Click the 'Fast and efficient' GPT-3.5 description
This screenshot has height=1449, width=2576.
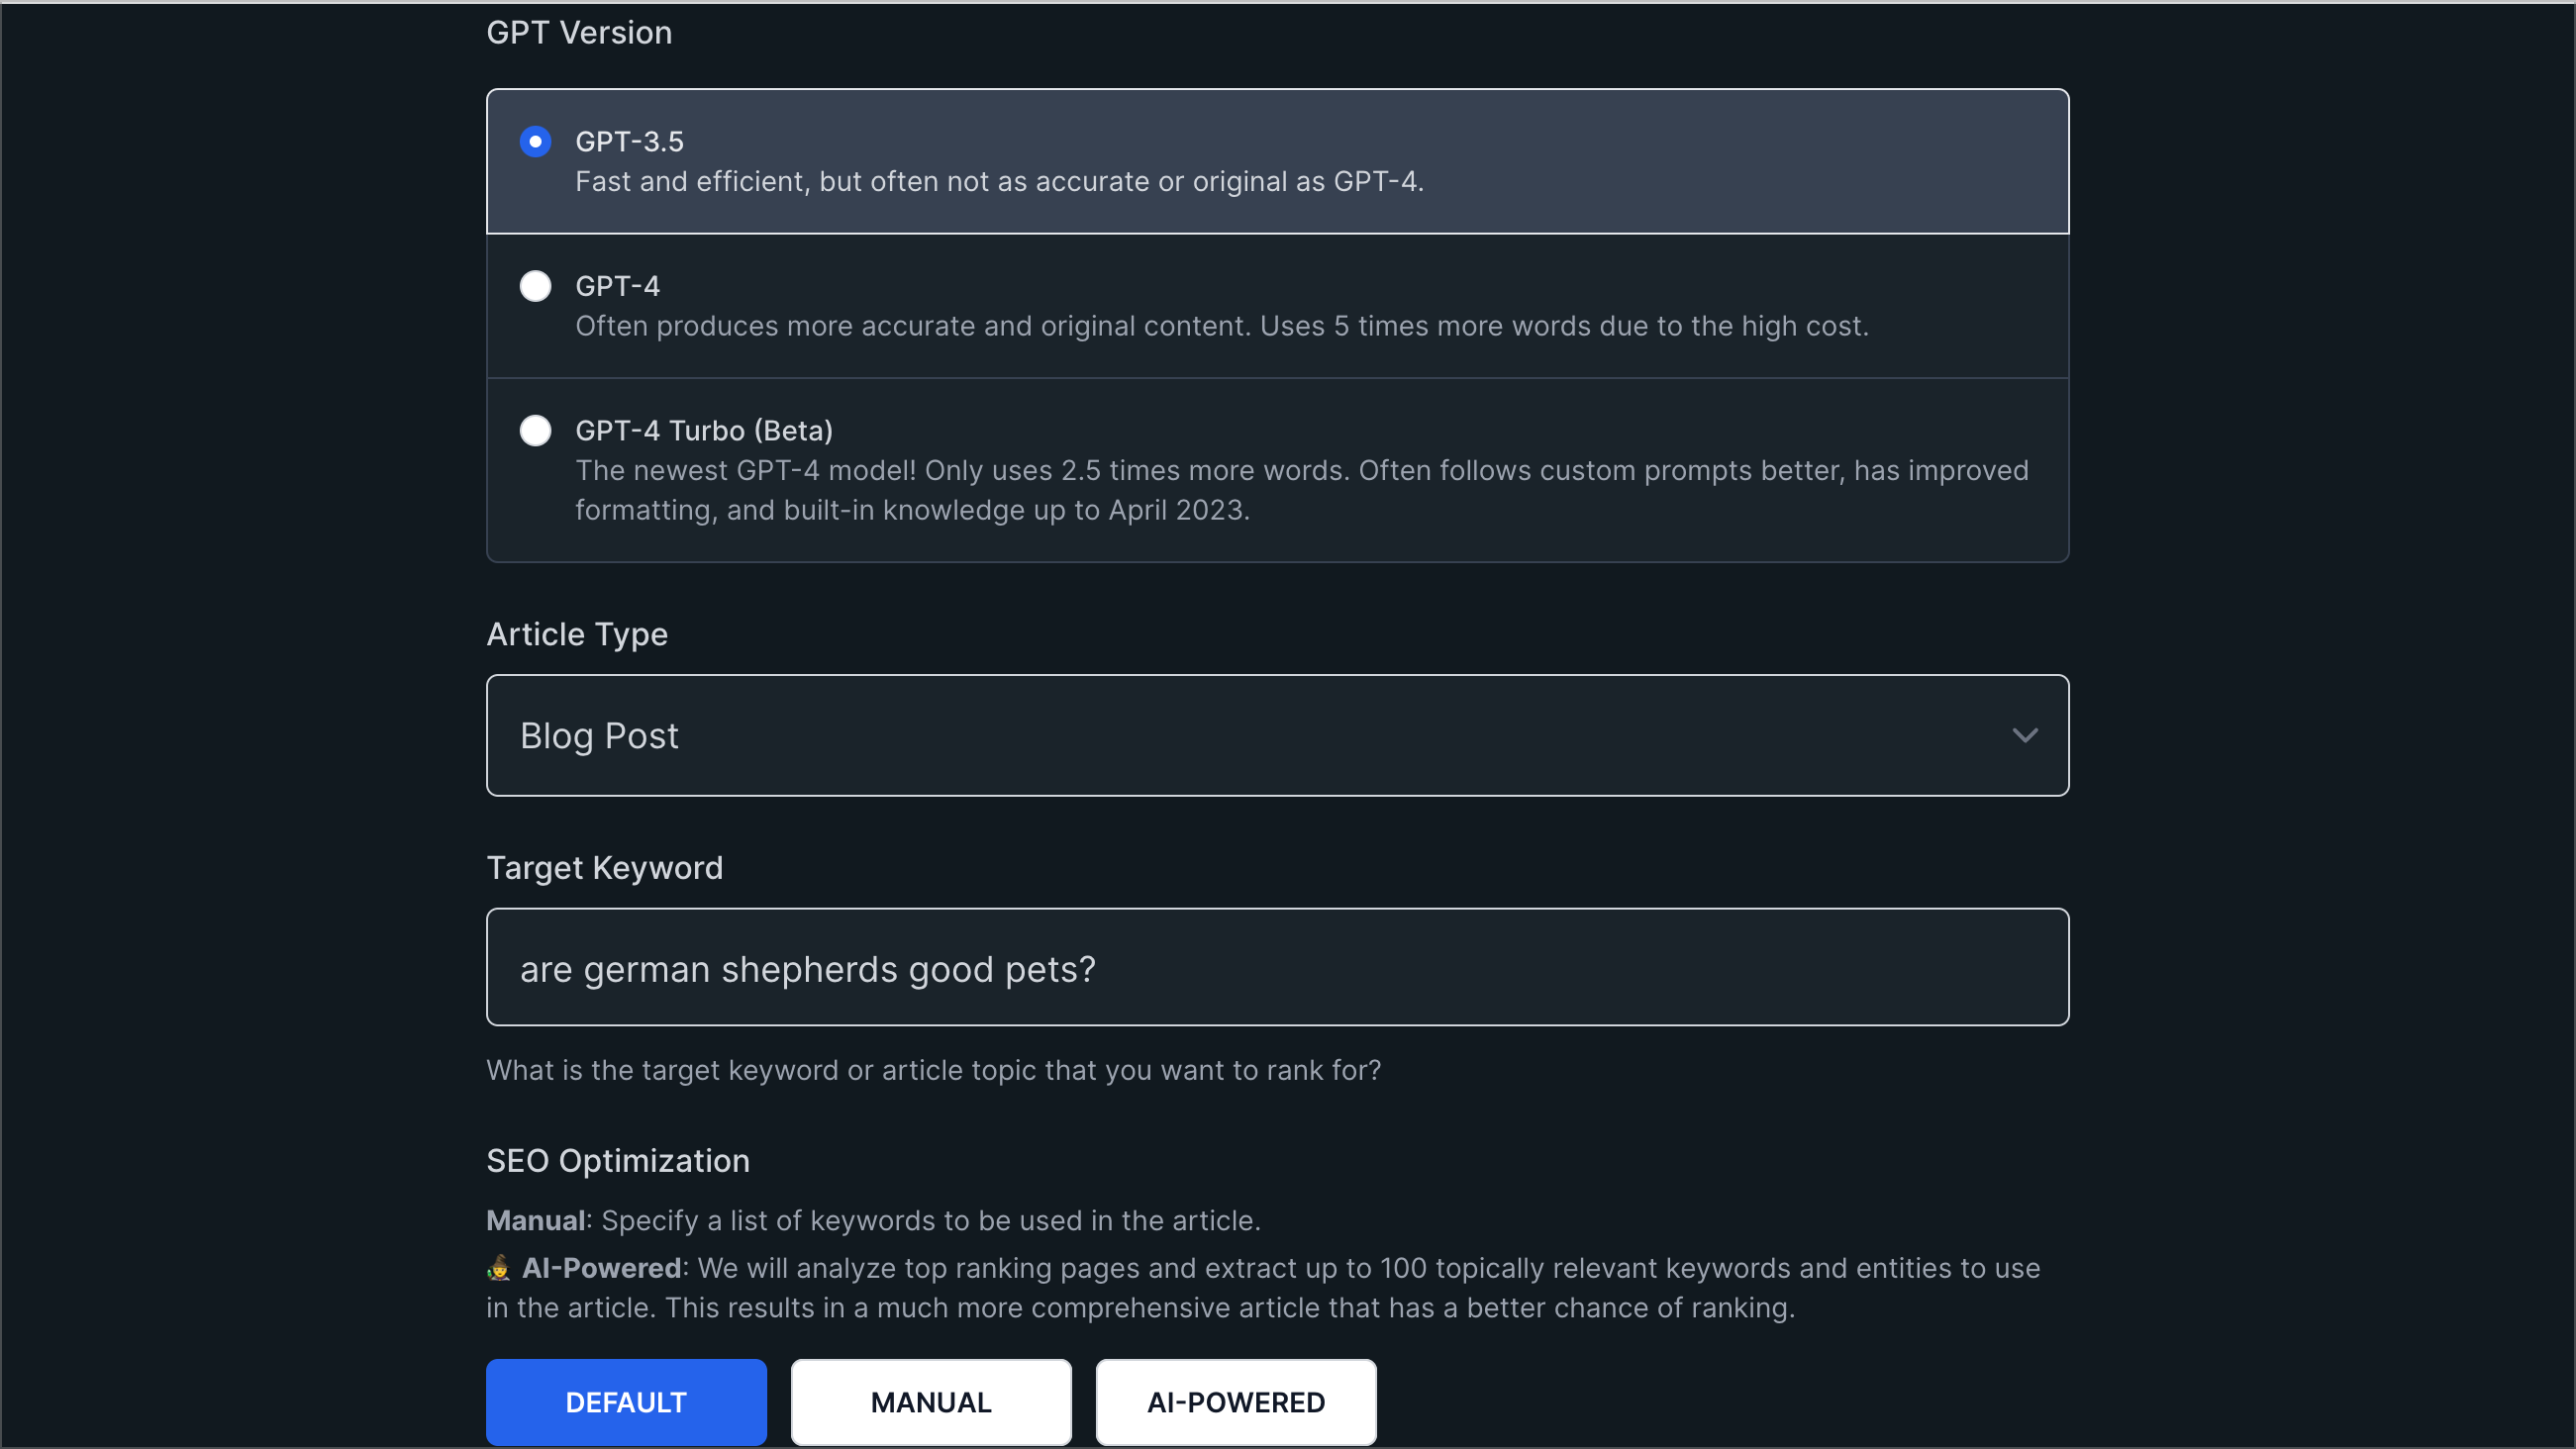(x=999, y=182)
